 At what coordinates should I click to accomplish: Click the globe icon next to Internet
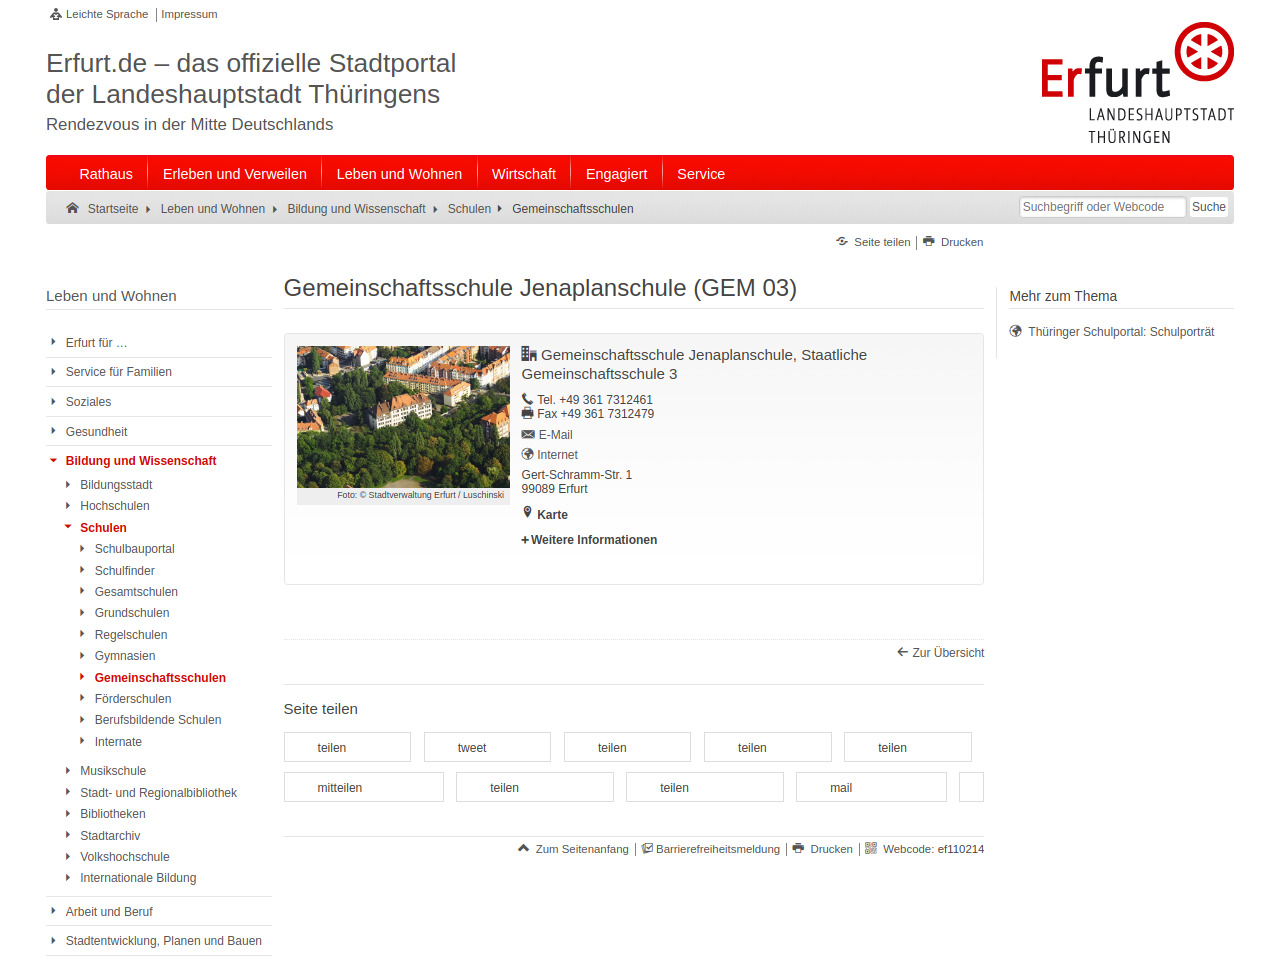pos(528,454)
